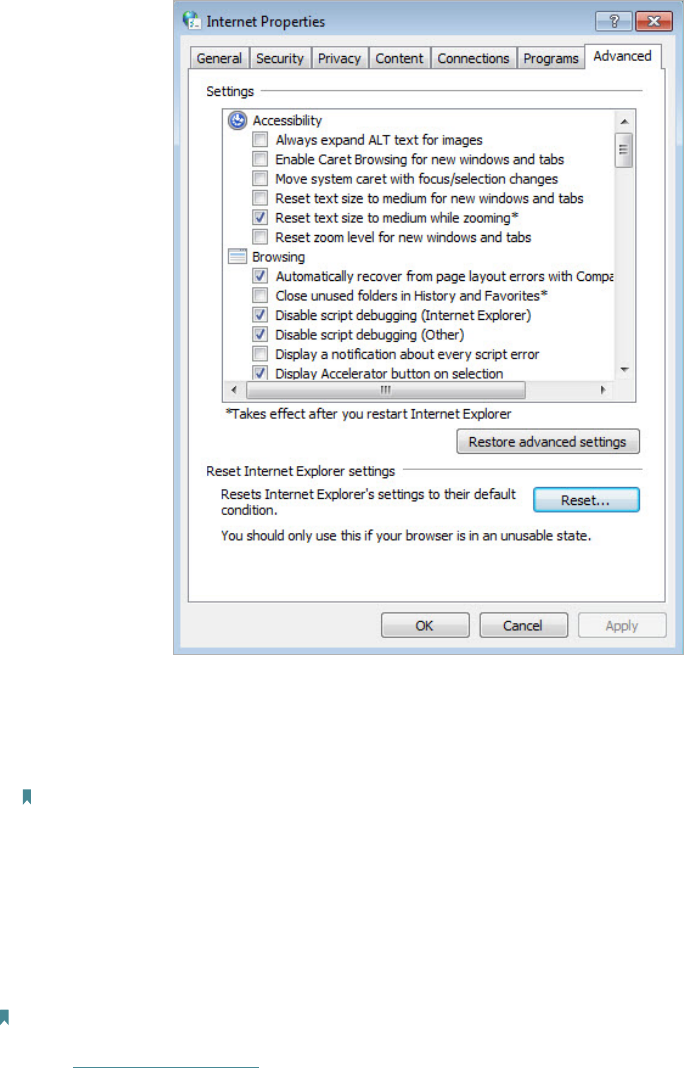Image resolution: width=684 pixels, height=1068 pixels.
Task: Open the Connections tab
Action: (x=473, y=59)
